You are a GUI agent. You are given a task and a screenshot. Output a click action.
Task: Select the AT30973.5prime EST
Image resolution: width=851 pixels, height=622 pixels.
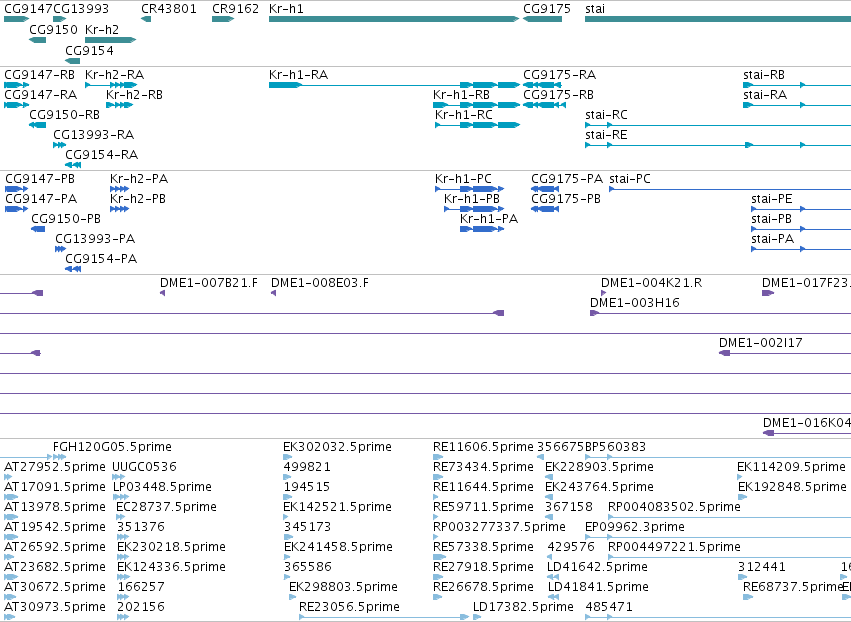pos(9,617)
